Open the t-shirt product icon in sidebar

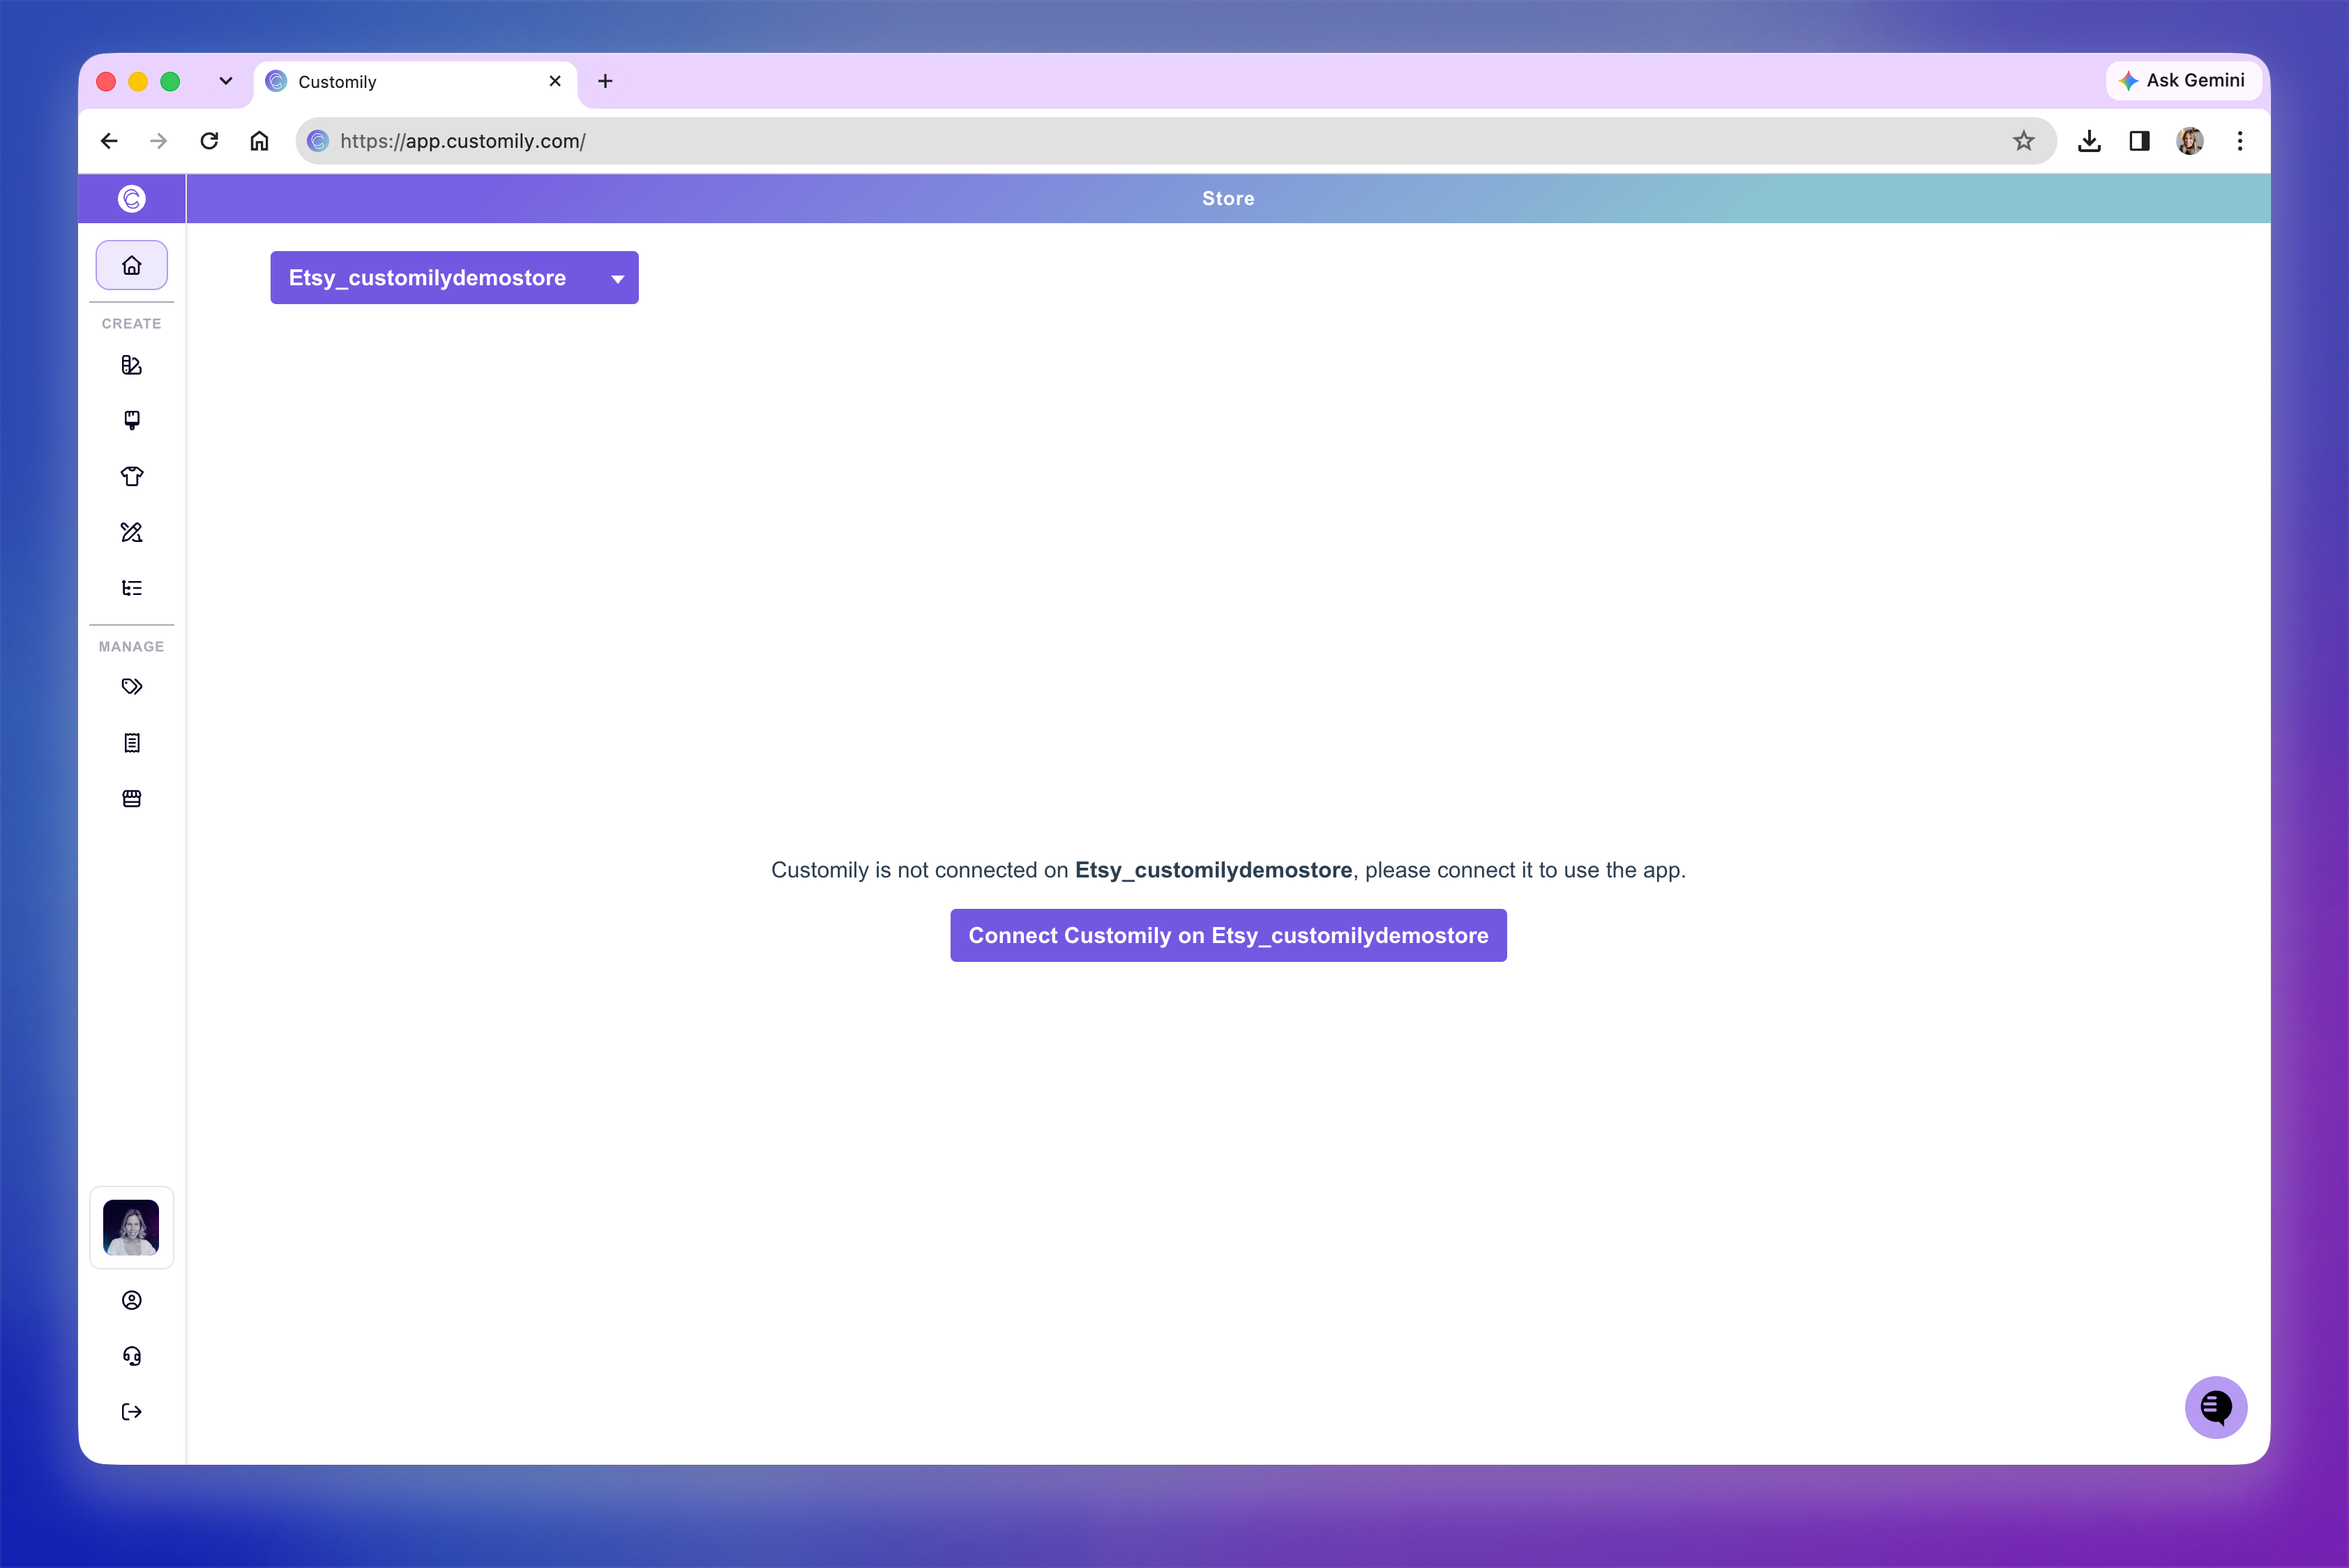point(132,476)
